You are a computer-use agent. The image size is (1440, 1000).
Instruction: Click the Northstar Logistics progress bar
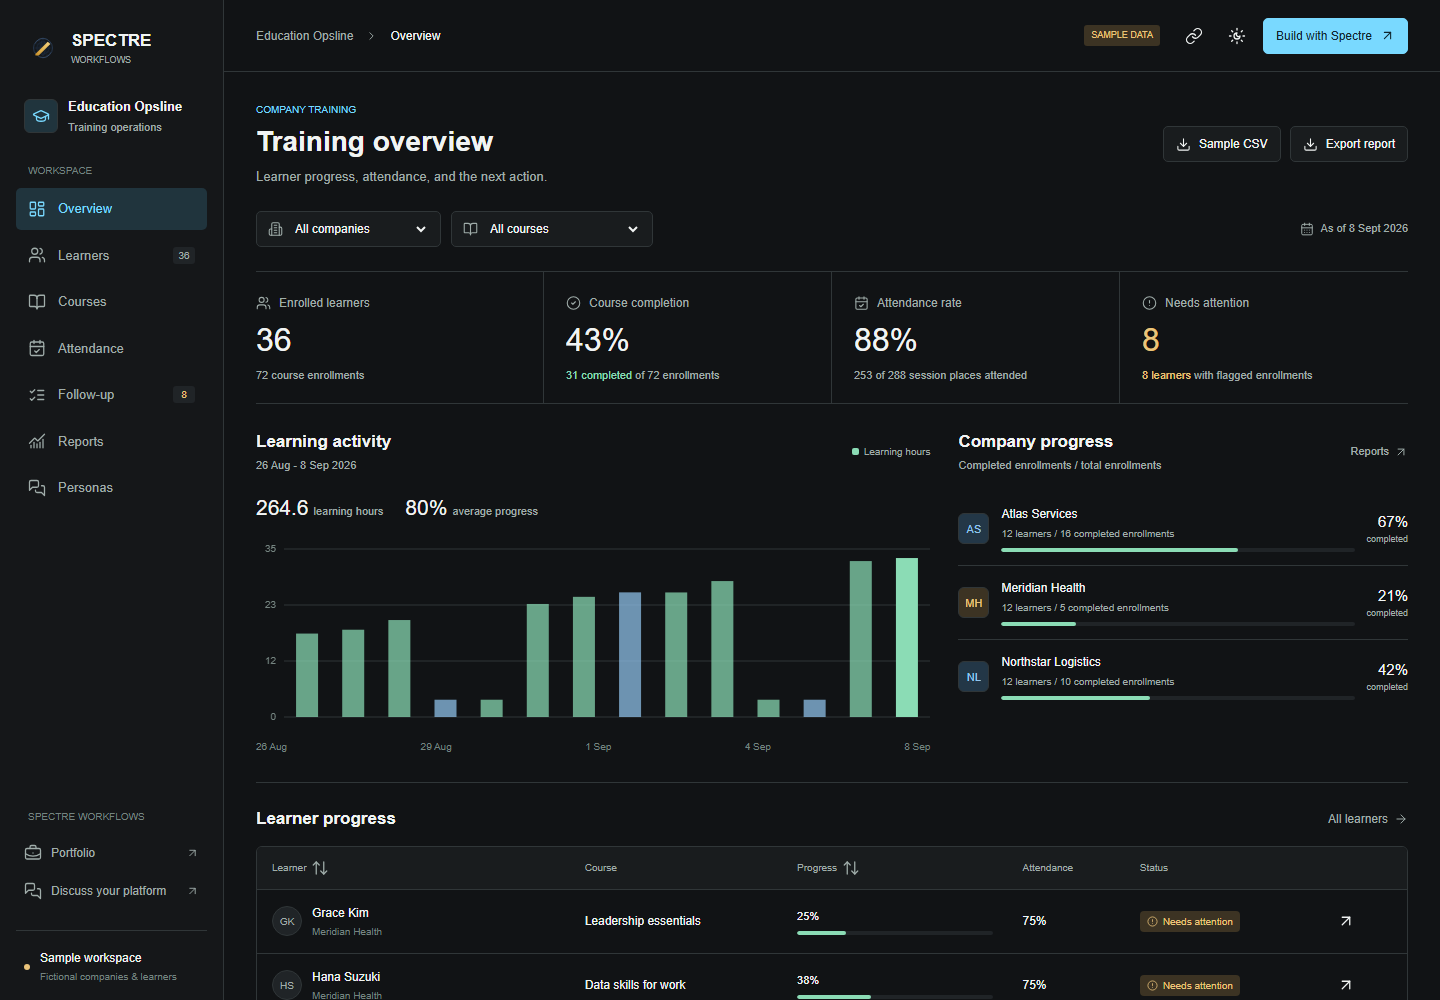pos(1178,698)
